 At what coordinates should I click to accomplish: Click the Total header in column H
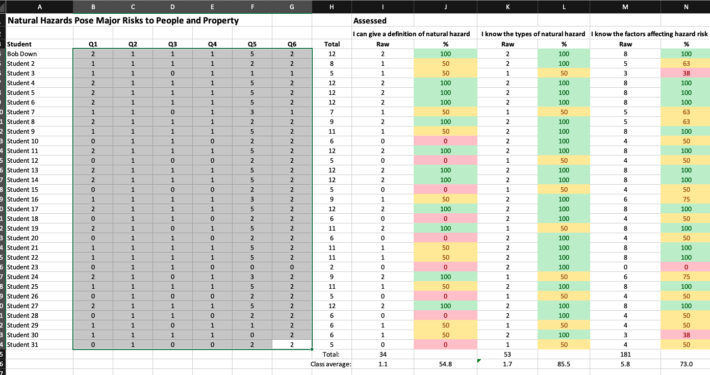tap(331, 44)
